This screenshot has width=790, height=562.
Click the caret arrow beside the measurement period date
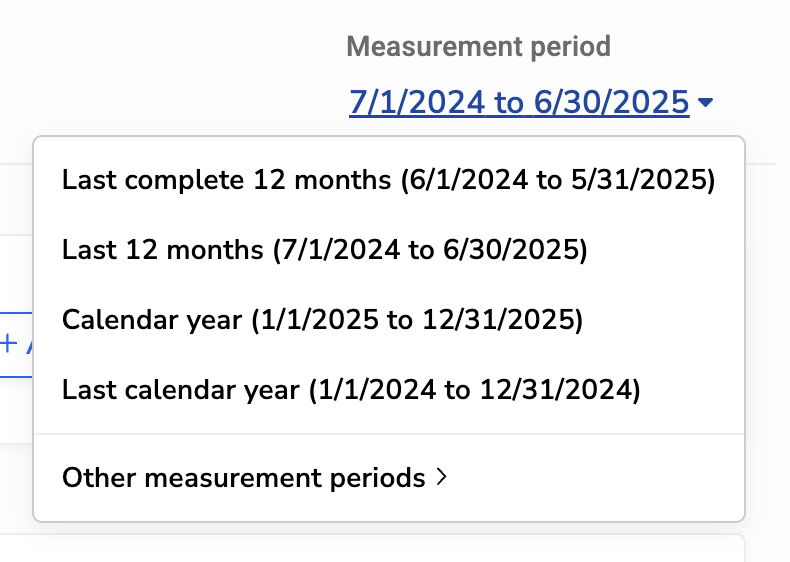[706, 102]
